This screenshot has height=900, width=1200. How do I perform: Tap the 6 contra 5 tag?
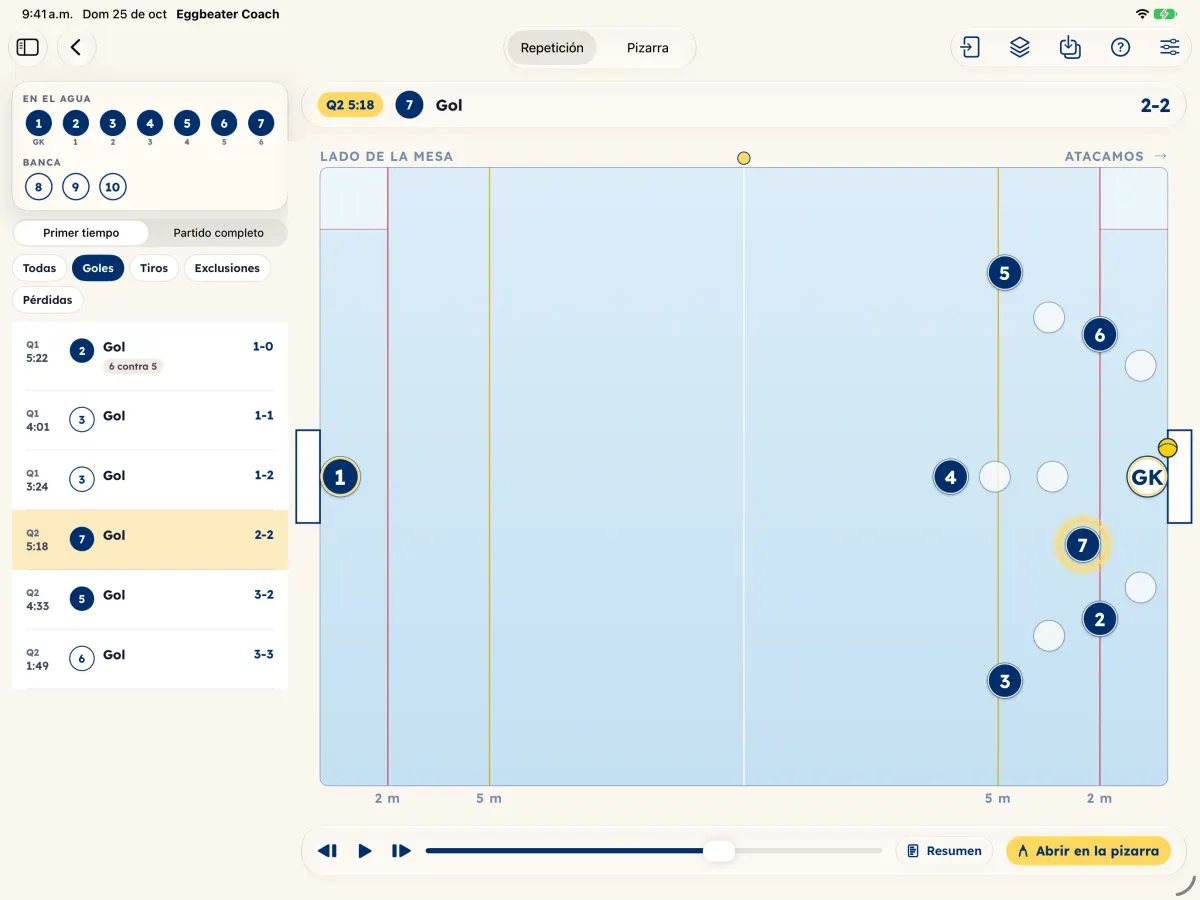point(134,367)
